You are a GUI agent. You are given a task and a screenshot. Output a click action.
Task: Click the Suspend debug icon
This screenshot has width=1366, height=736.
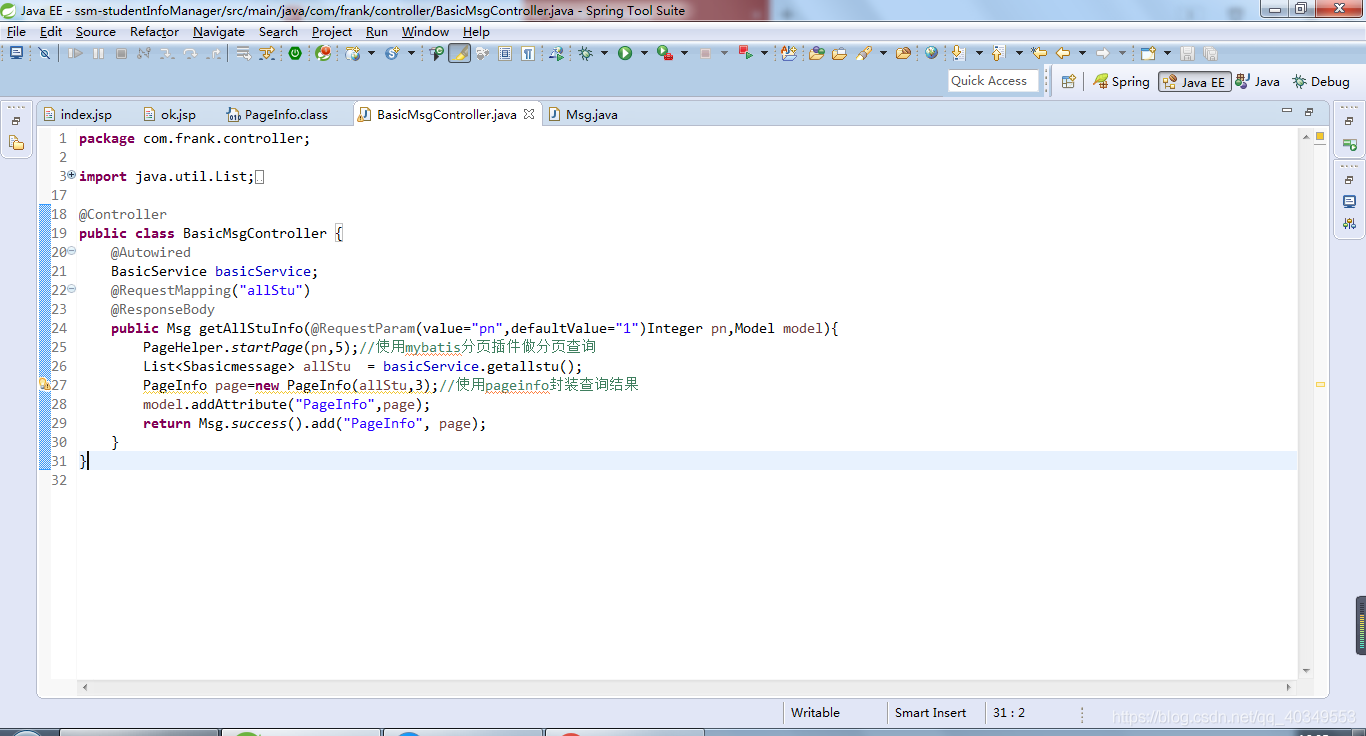tap(98, 53)
